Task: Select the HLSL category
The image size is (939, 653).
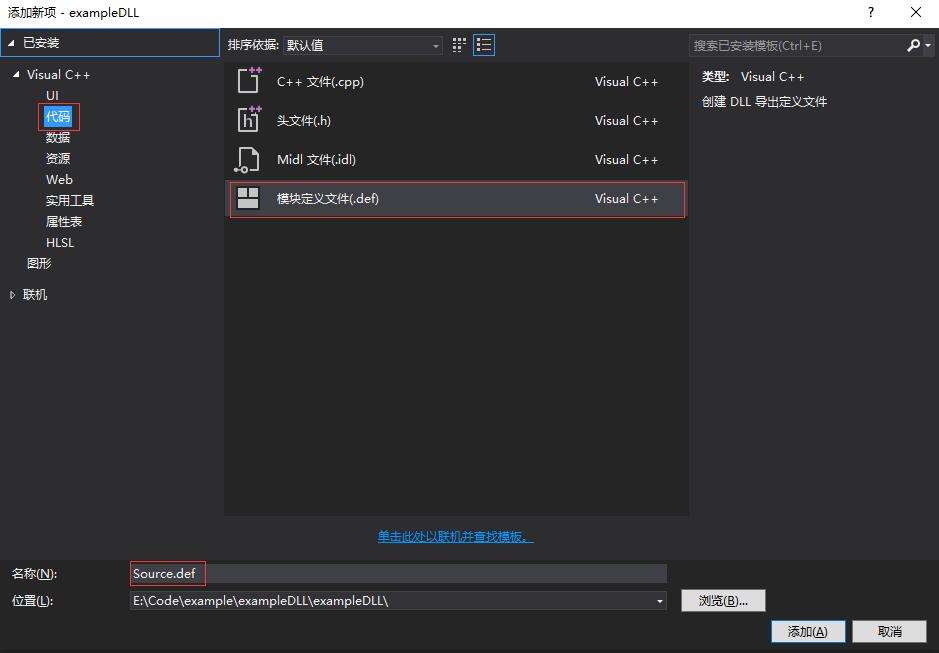Action: tap(60, 242)
